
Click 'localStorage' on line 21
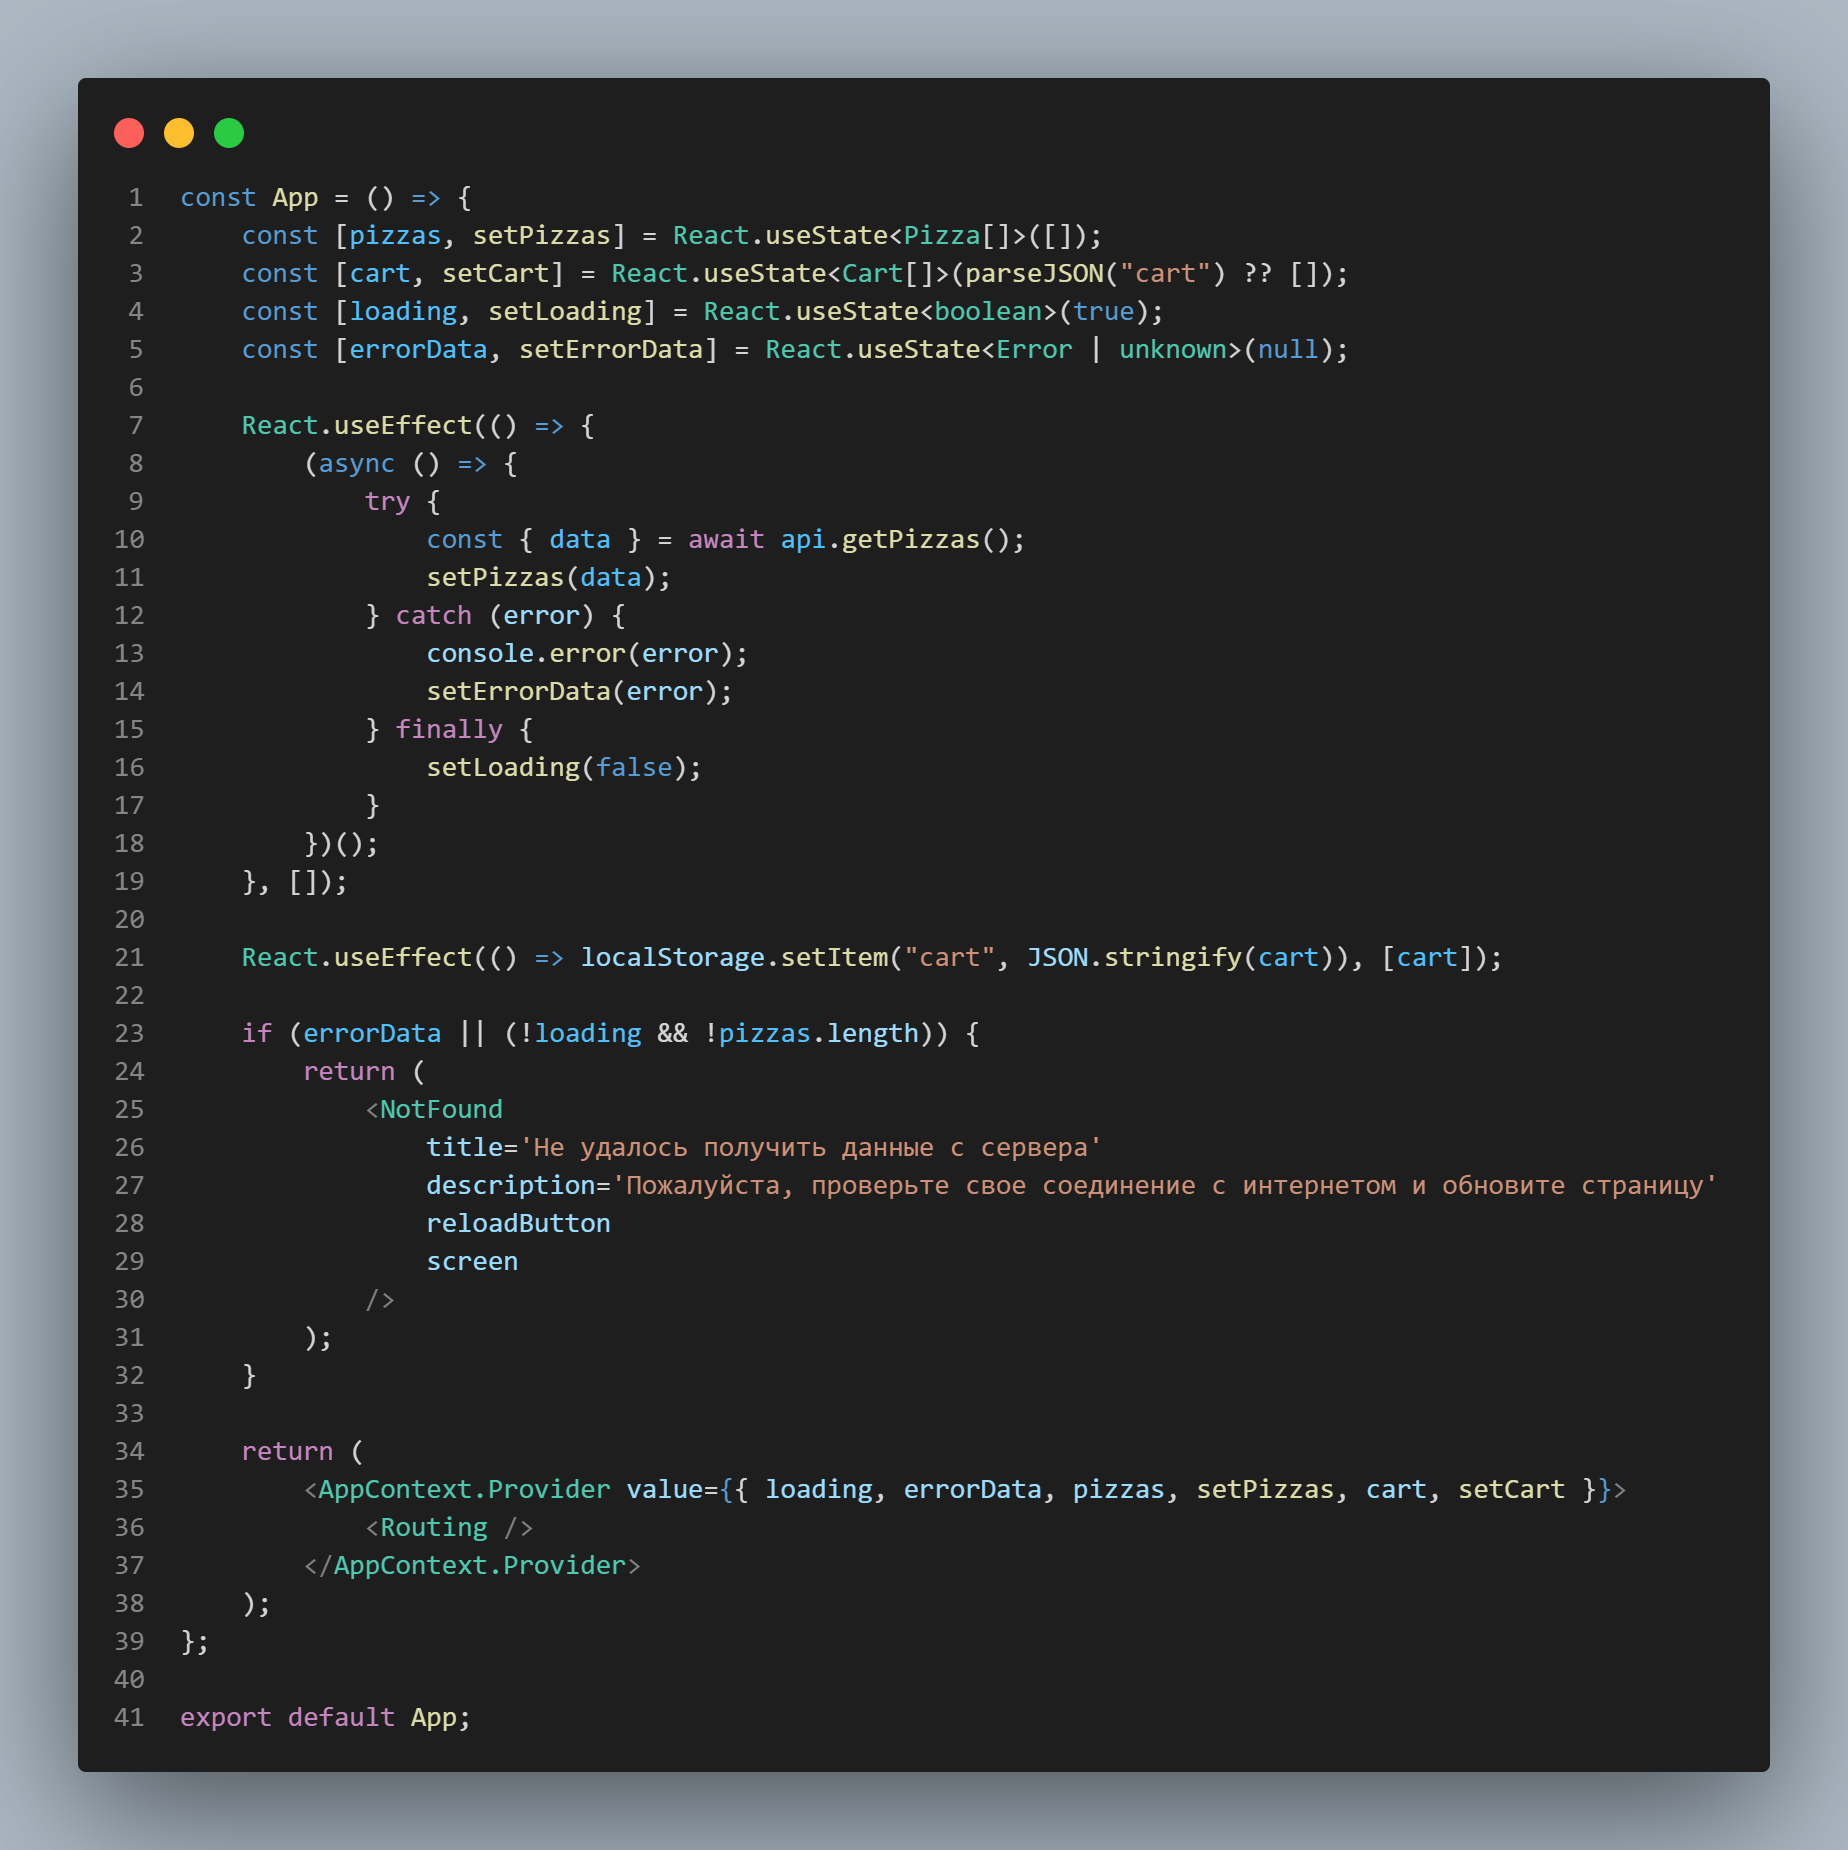(x=672, y=958)
